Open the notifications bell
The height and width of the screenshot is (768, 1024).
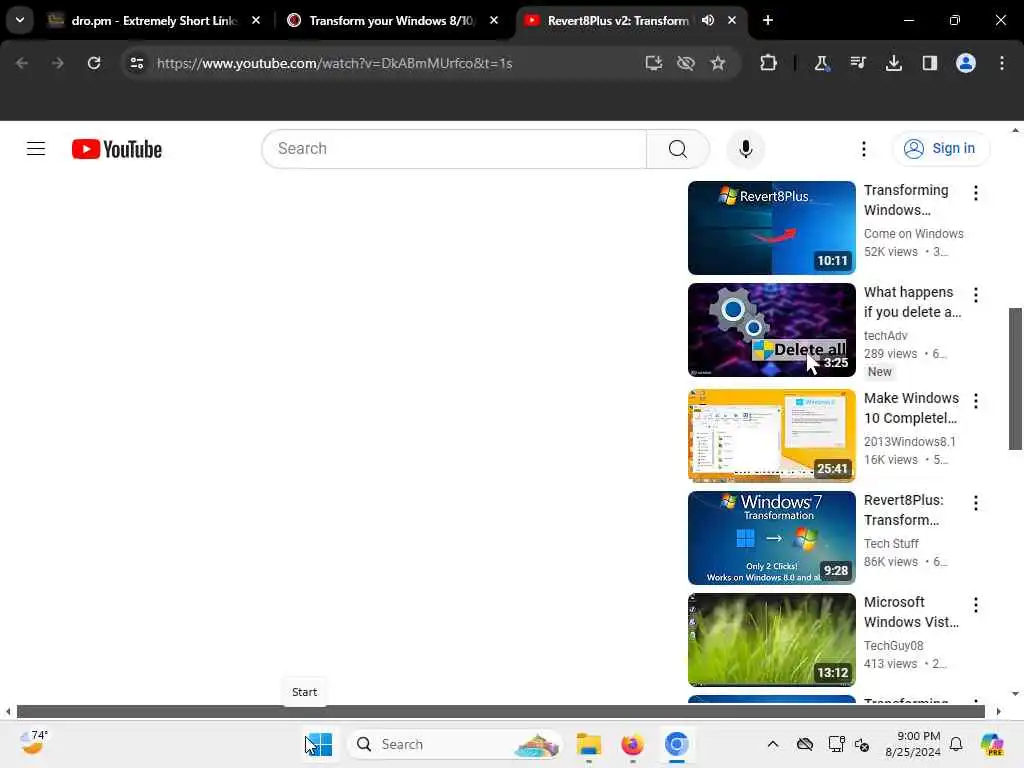956,744
